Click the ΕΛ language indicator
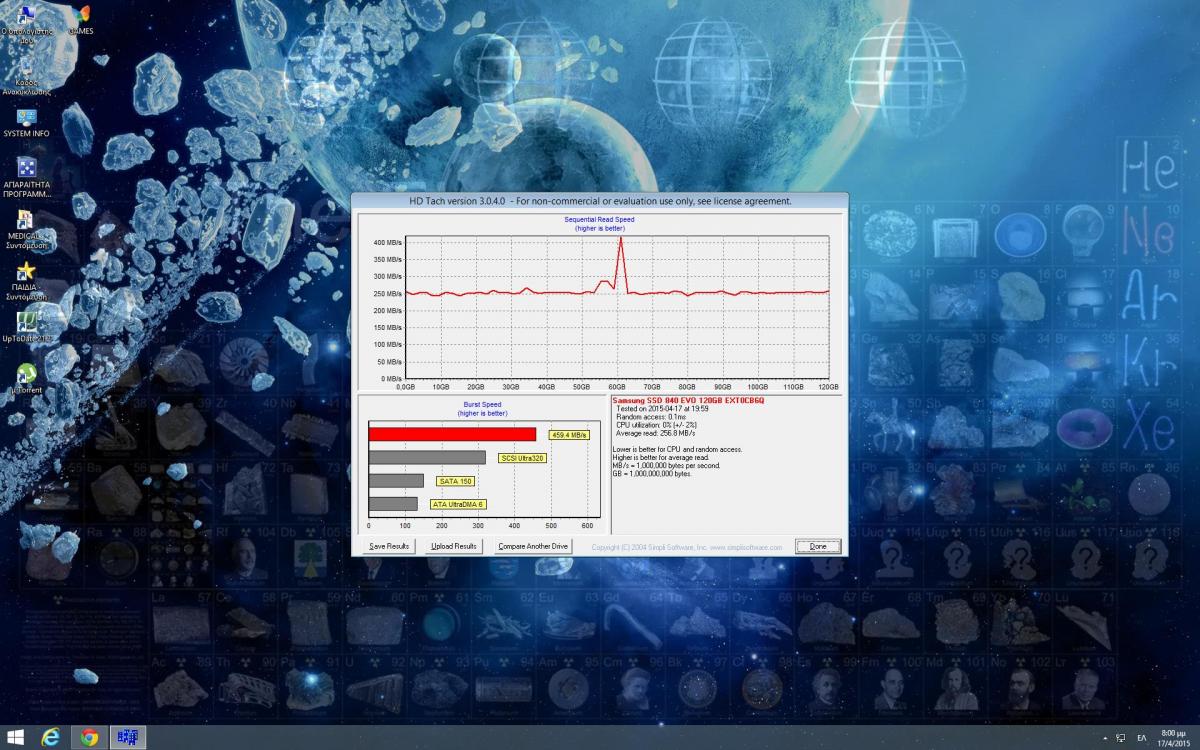 [1142, 738]
